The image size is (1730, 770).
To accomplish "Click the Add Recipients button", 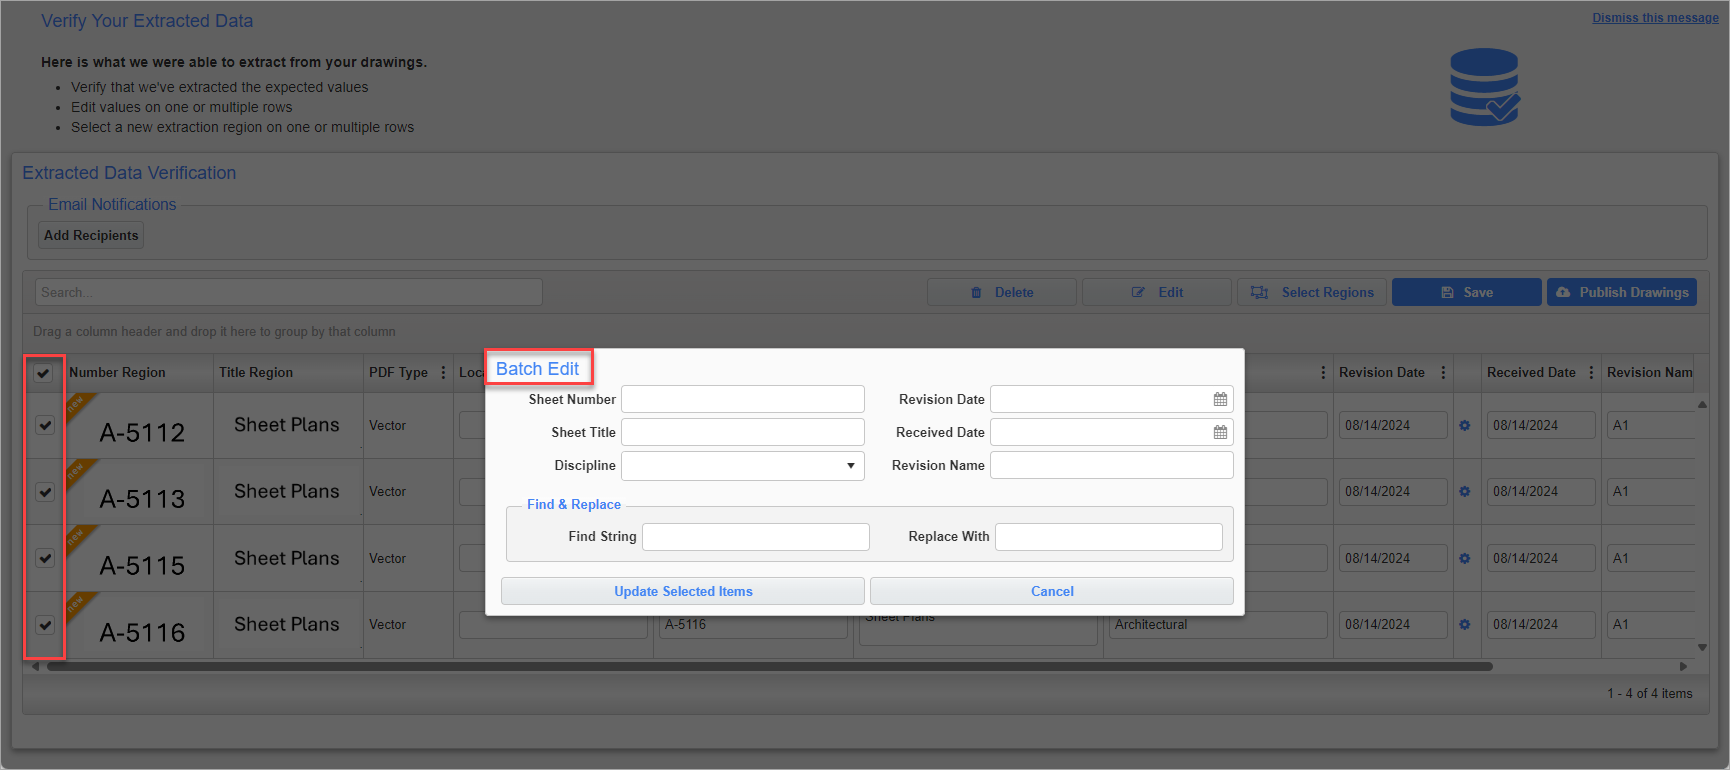I will coord(91,235).
